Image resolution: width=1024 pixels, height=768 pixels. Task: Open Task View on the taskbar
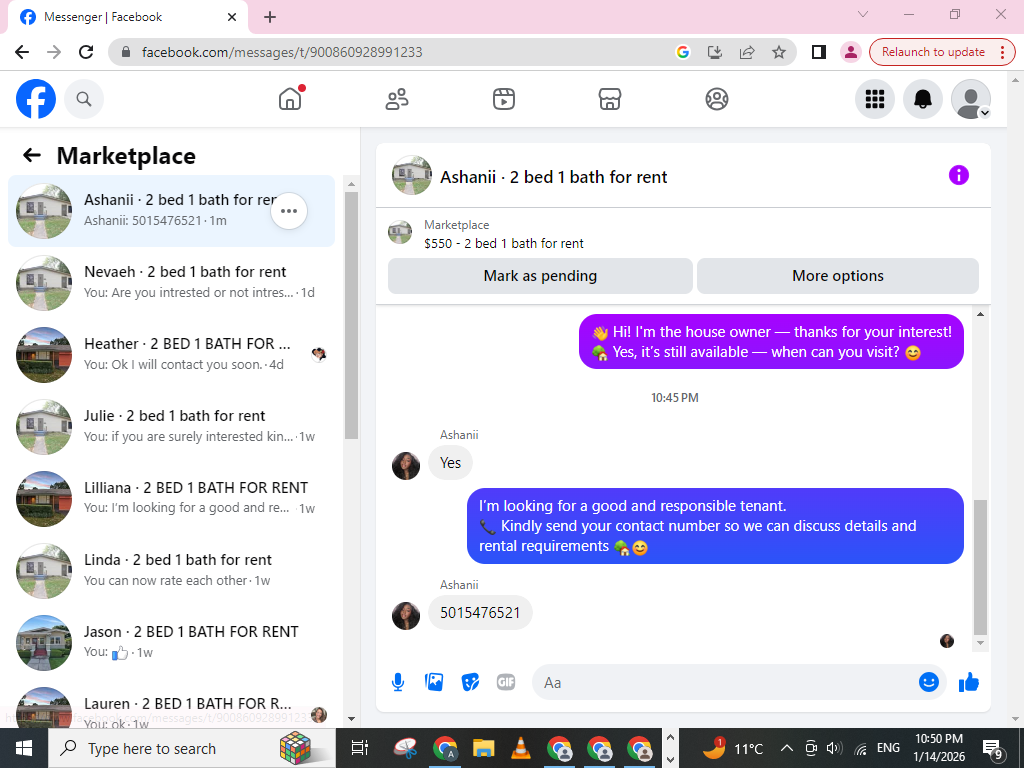360,748
